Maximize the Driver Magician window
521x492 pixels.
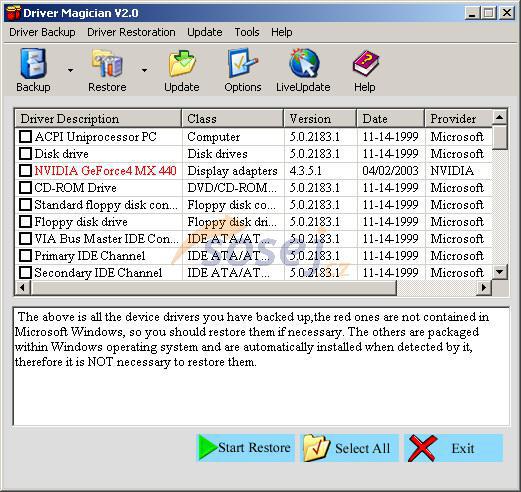point(488,13)
